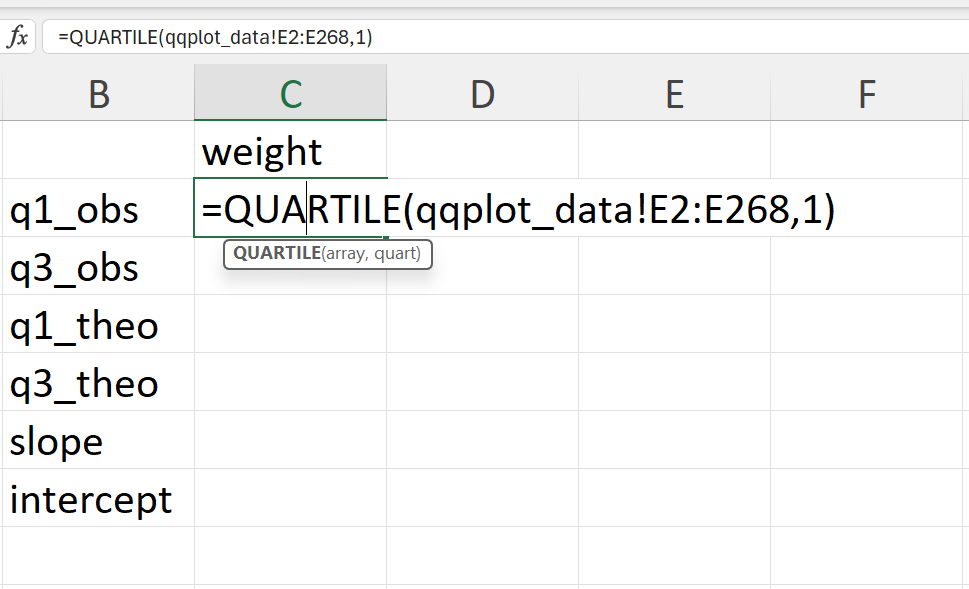969x589 pixels.
Task: Click the q1_theo label cell
Action: coord(99,324)
